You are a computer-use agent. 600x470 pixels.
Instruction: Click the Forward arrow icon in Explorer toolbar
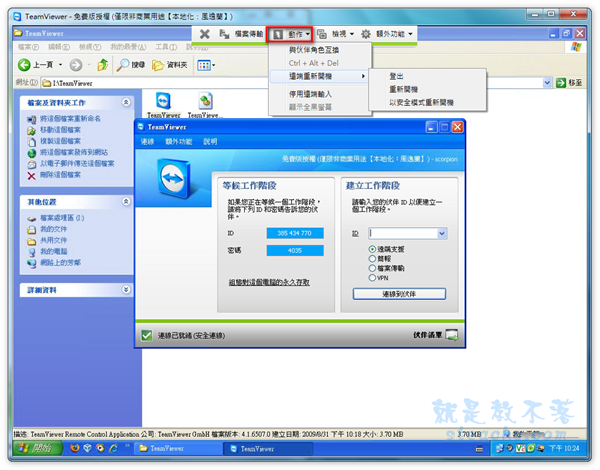(x=76, y=65)
